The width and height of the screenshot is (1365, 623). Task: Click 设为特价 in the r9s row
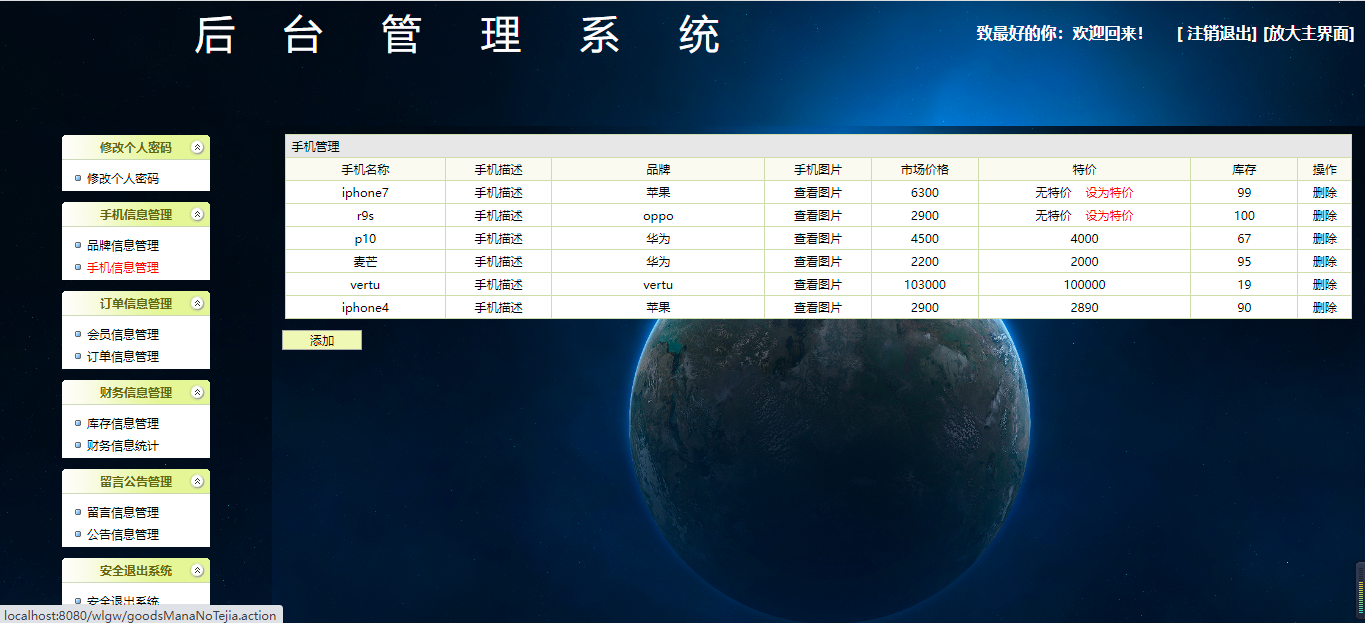[1109, 215]
